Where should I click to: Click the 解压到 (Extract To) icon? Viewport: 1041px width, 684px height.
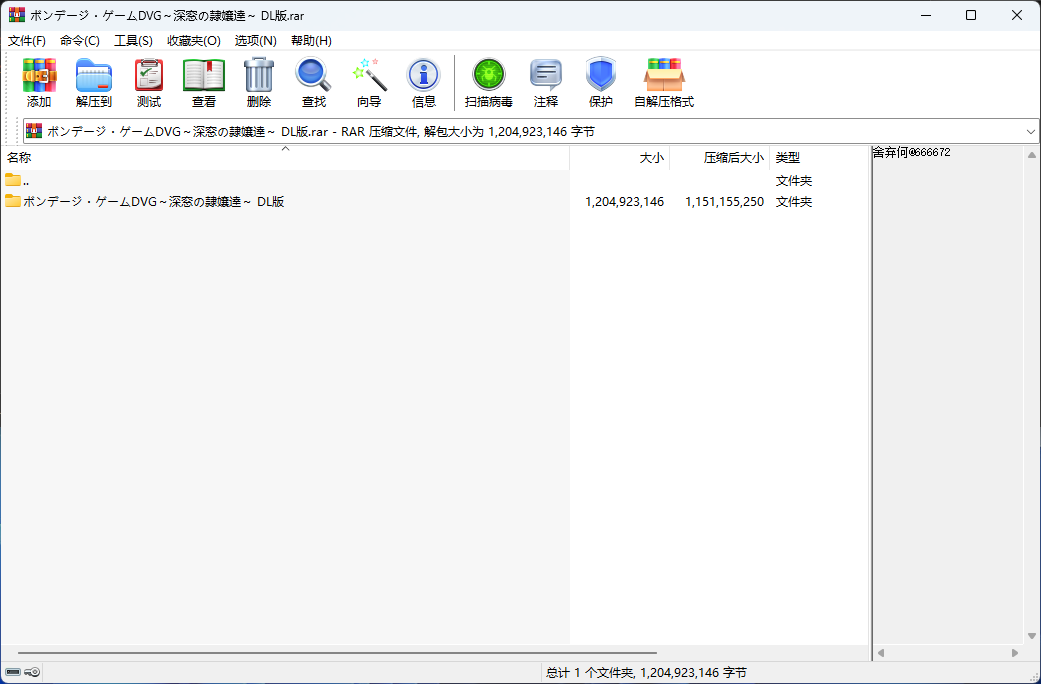[94, 82]
